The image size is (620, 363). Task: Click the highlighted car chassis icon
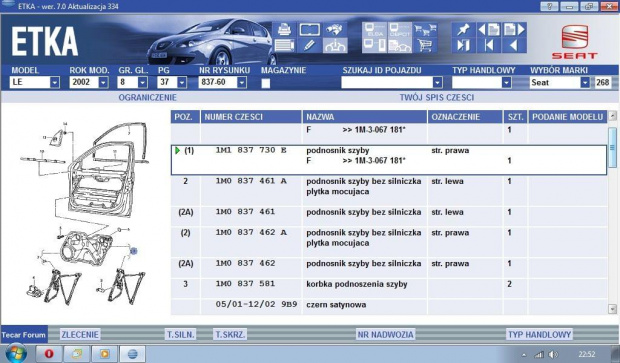coord(335,45)
